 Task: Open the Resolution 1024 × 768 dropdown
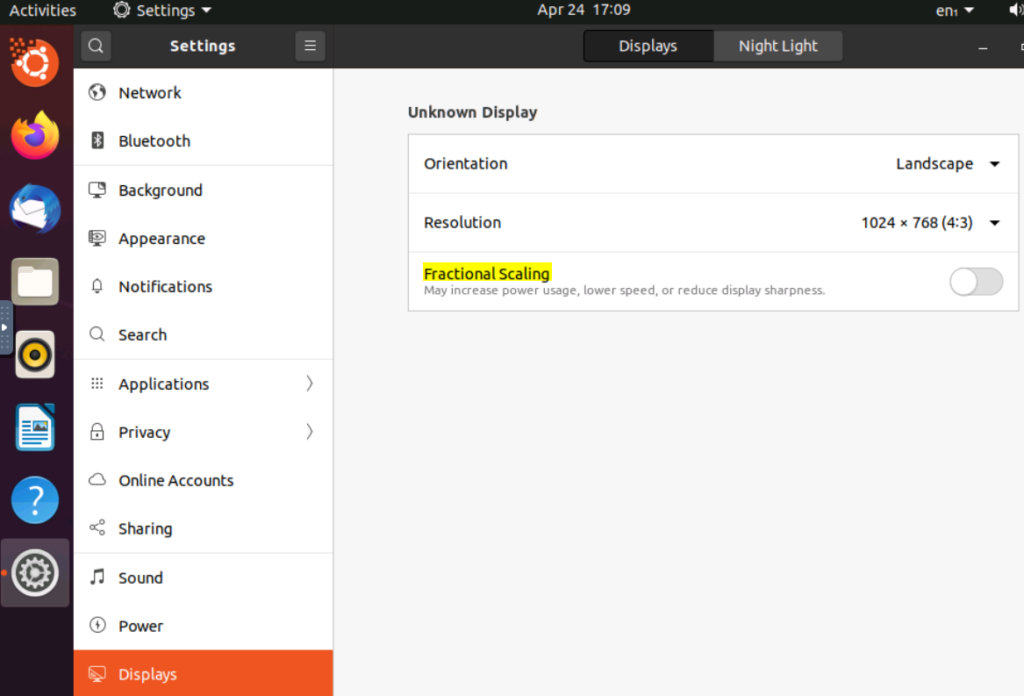click(x=930, y=223)
